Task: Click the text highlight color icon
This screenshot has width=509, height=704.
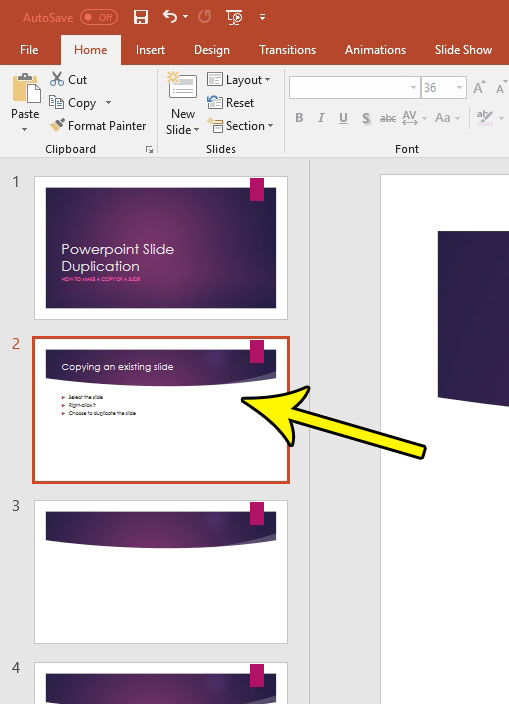Action: click(x=485, y=117)
